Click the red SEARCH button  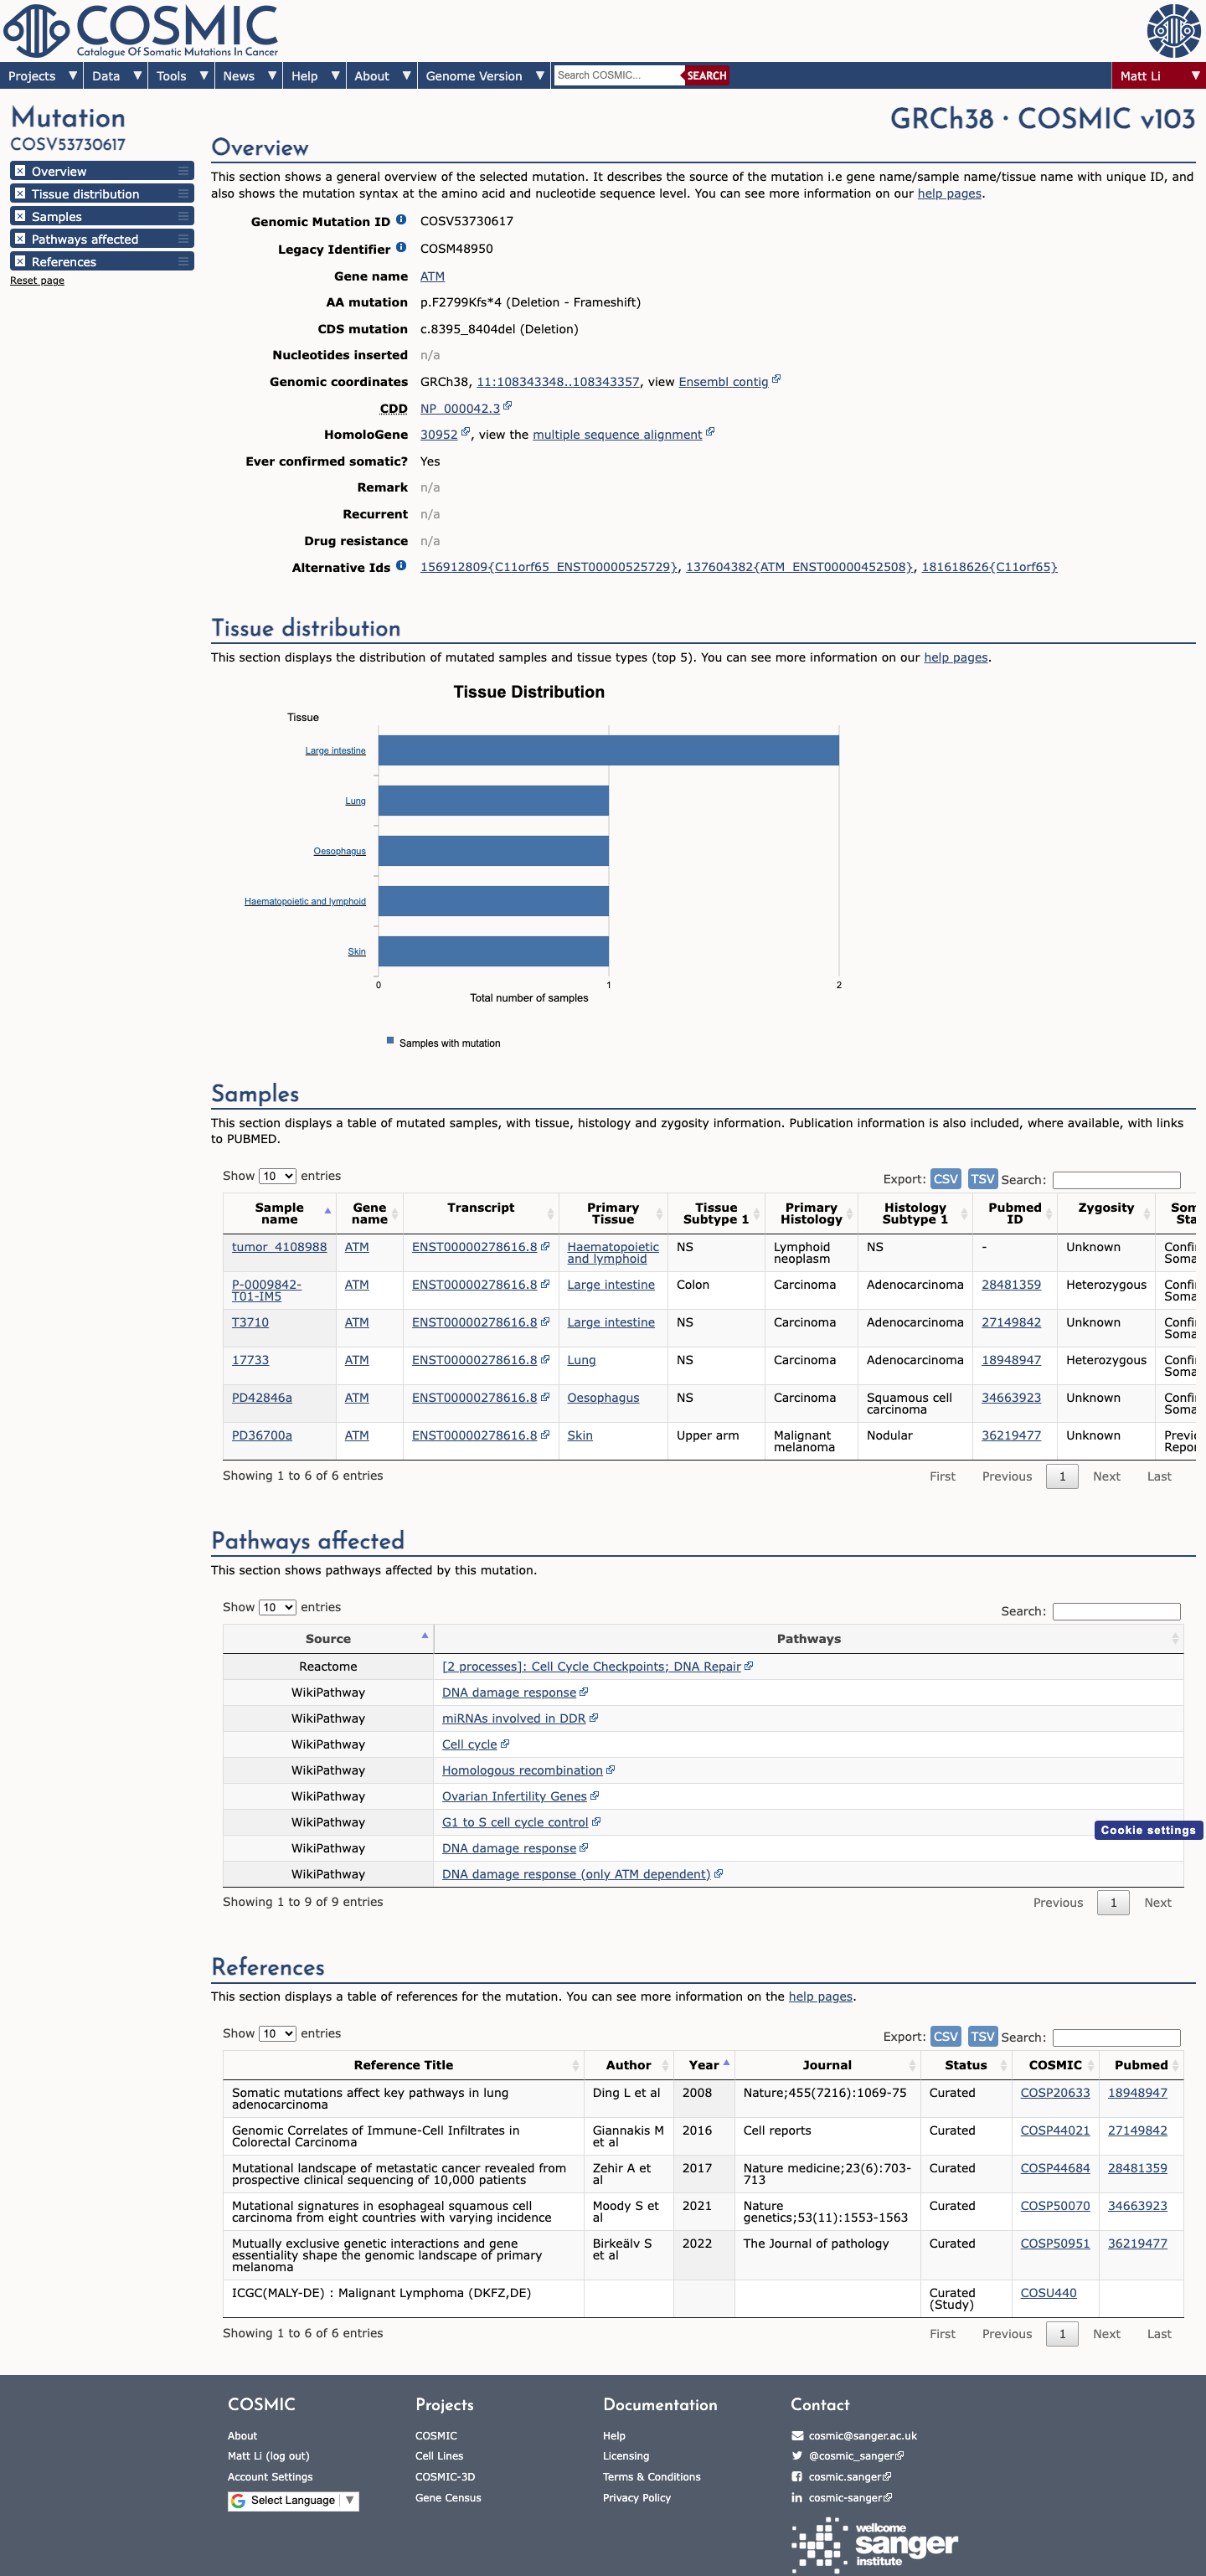click(x=706, y=75)
